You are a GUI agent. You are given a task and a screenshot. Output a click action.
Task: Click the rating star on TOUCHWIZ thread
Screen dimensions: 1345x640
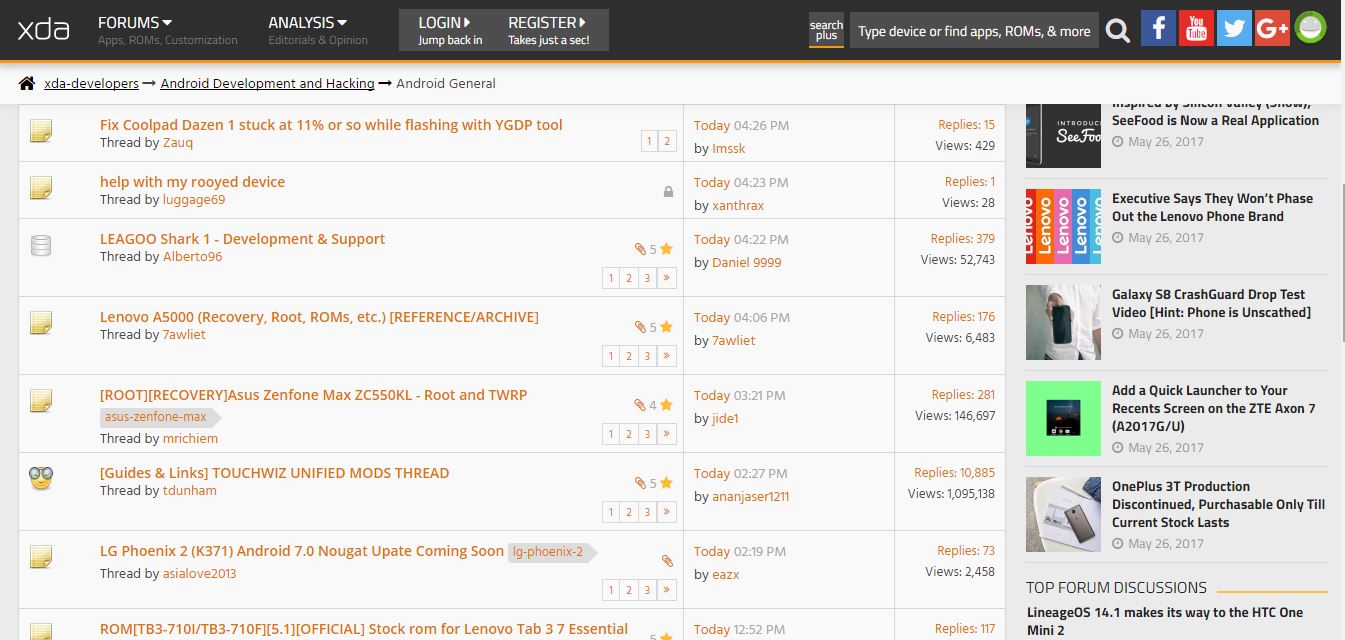tap(666, 483)
